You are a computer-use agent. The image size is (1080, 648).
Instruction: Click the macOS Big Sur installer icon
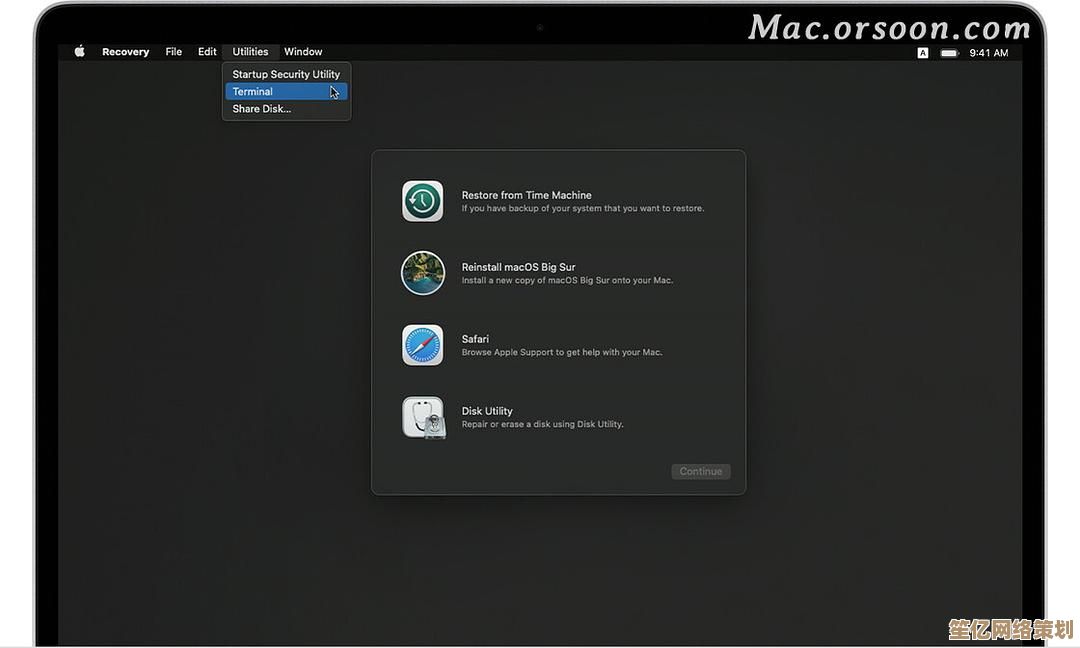point(422,273)
